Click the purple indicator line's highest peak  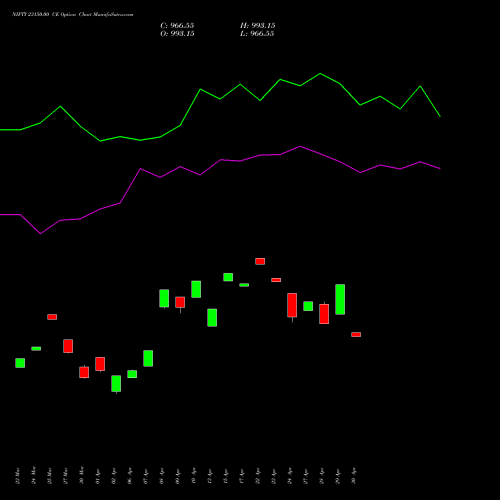pyautogui.click(x=300, y=146)
